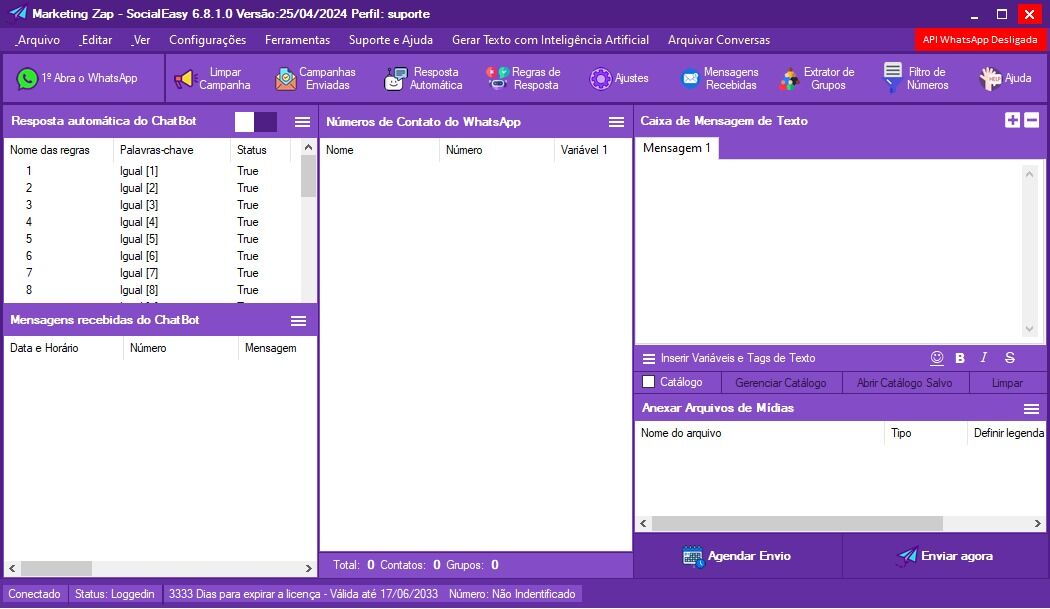Open the Arquivo menu
The width and height of the screenshot is (1050, 609).
(x=38, y=40)
